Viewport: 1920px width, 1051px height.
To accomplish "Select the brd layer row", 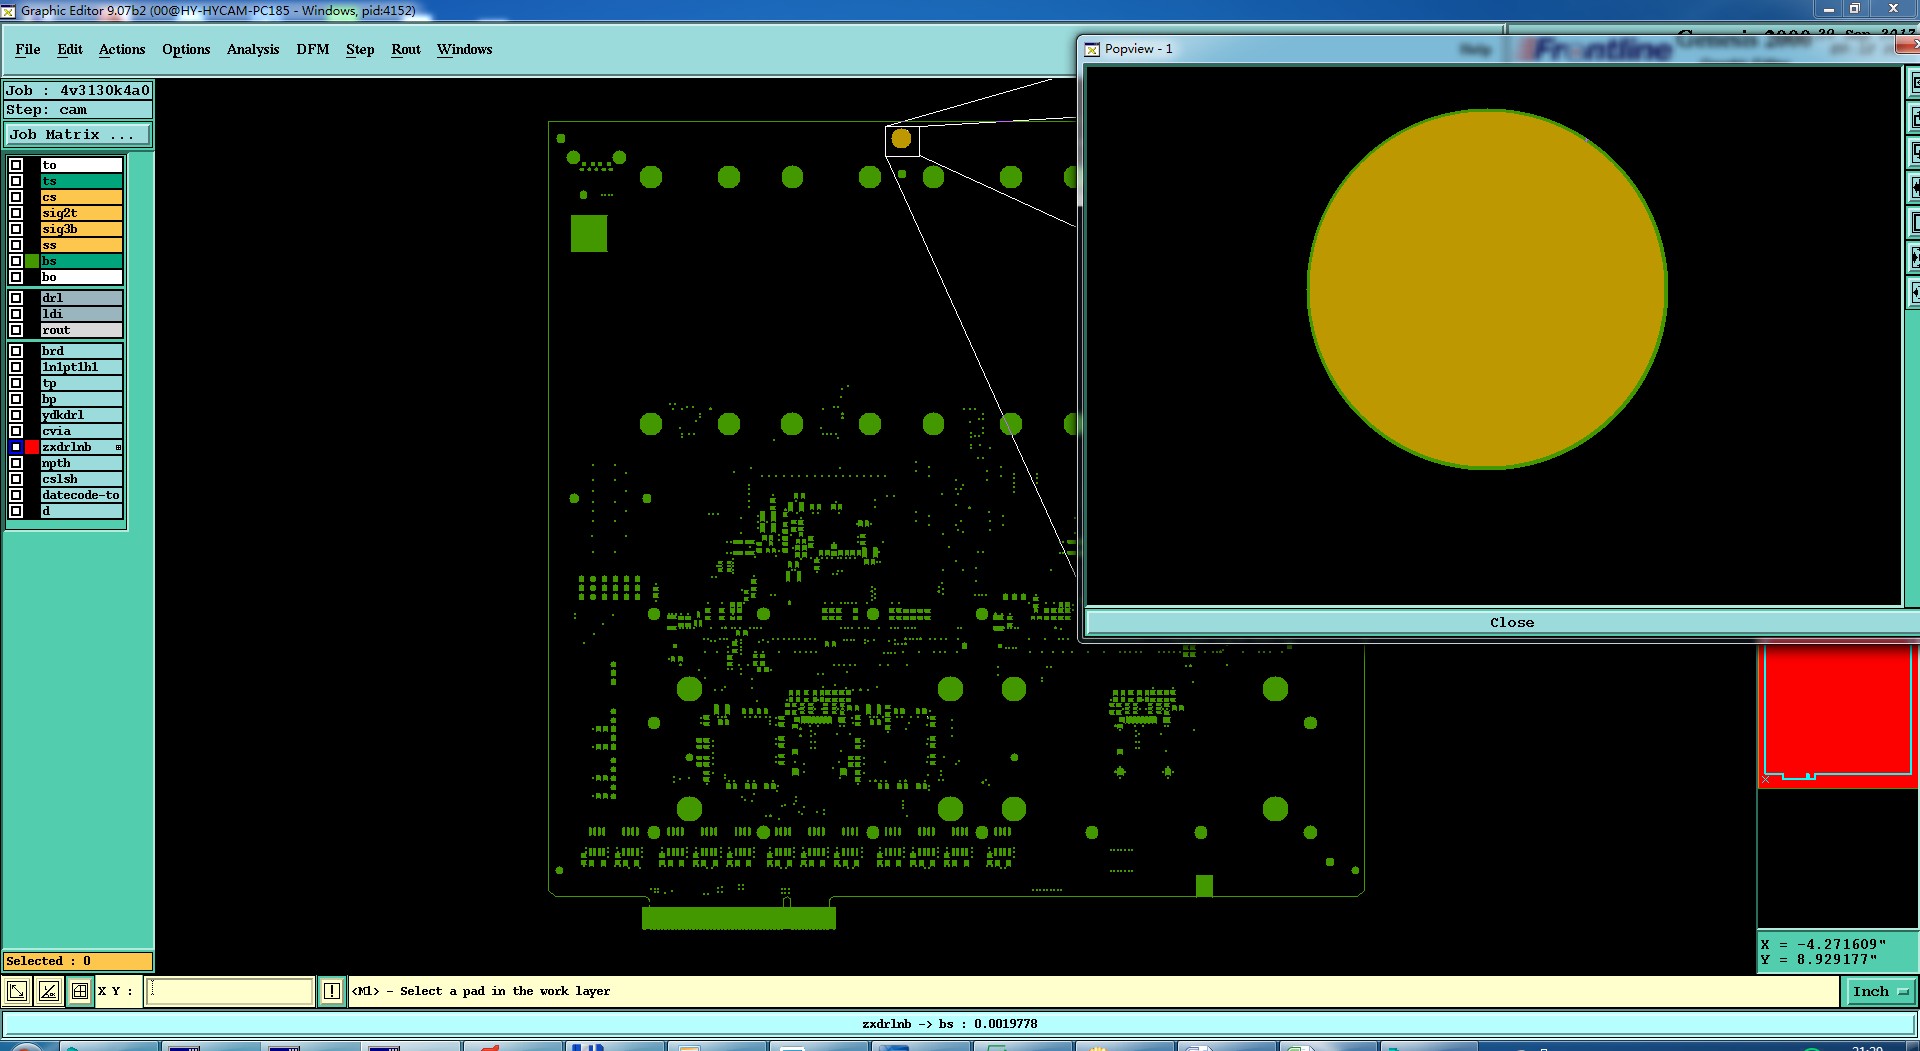I will click(x=81, y=351).
